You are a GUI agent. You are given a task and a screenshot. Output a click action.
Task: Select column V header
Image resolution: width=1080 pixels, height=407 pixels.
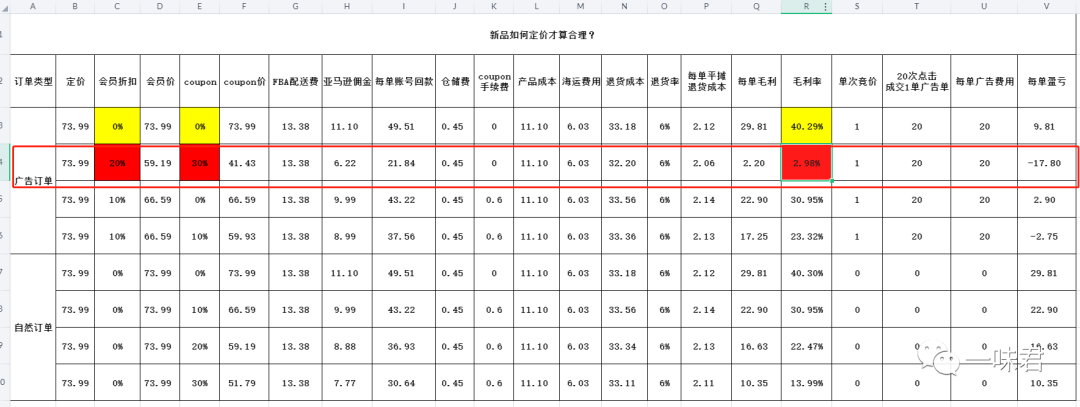point(1046,6)
